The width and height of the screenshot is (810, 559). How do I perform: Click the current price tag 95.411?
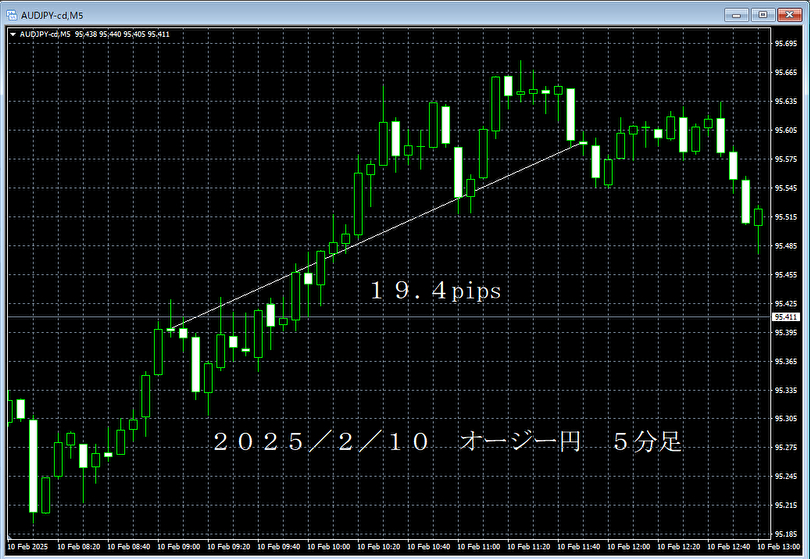click(785, 317)
